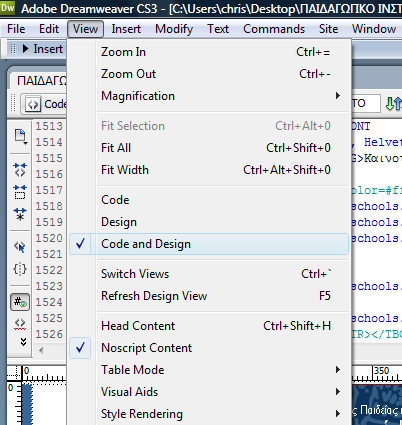Switch to Code view via menu
The width and height of the screenshot is (402, 425).
[x=209, y=200]
